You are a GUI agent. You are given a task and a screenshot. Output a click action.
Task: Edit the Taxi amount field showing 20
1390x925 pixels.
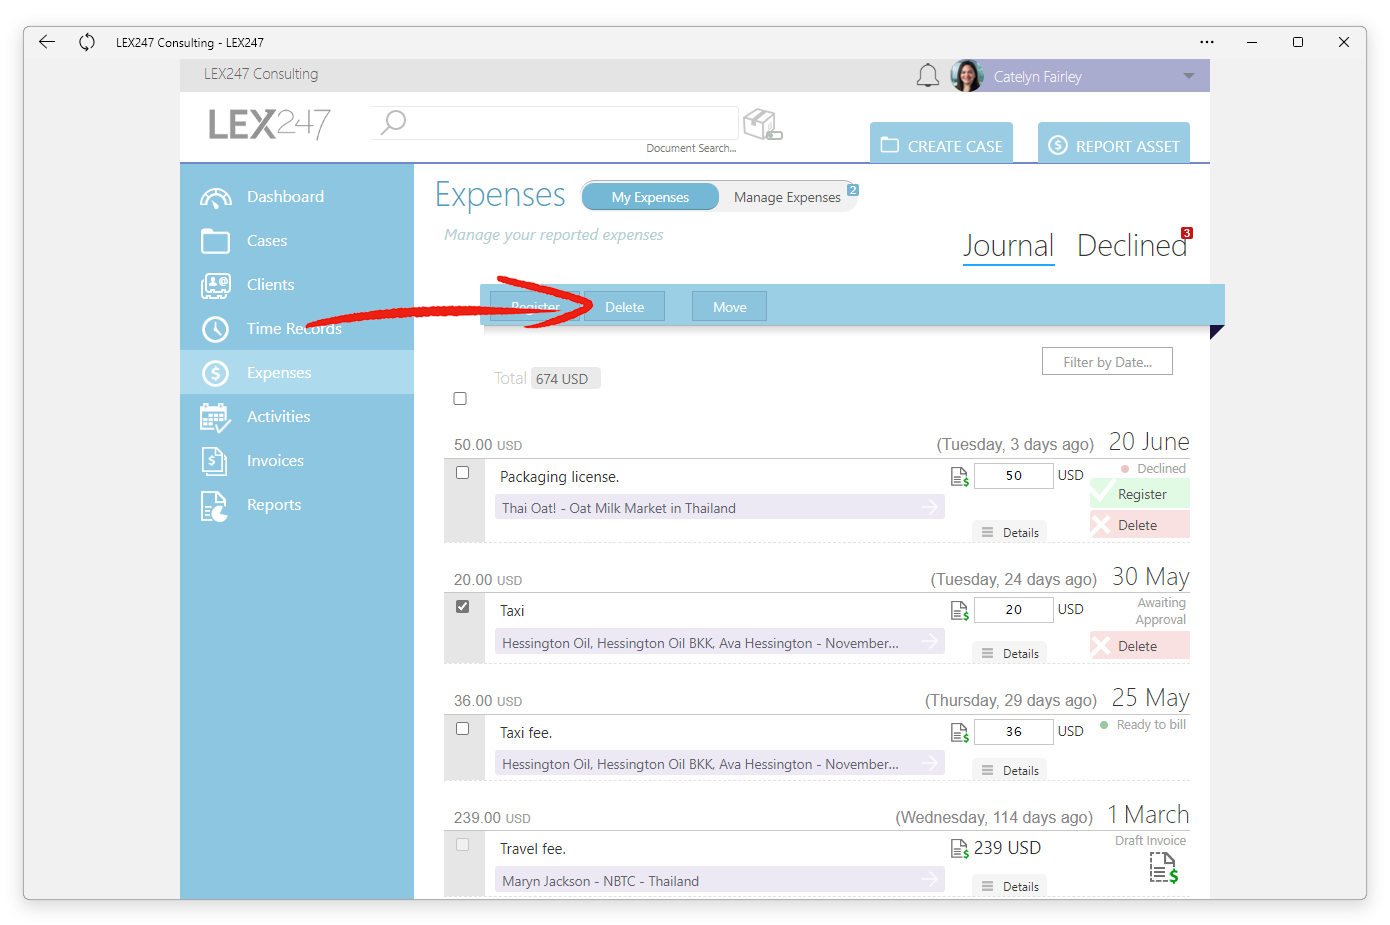click(x=1013, y=610)
